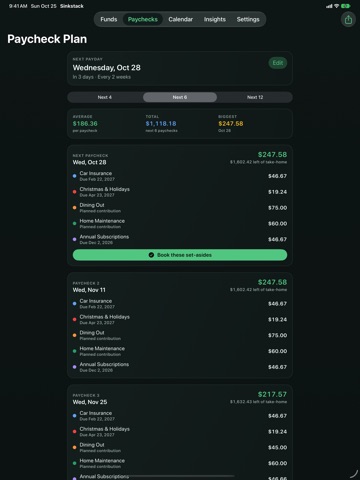The width and height of the screenshot is (360, 480).
Task: Click orange dot beside Dining Out, Nov 25
Action: (x=74, y=447)
